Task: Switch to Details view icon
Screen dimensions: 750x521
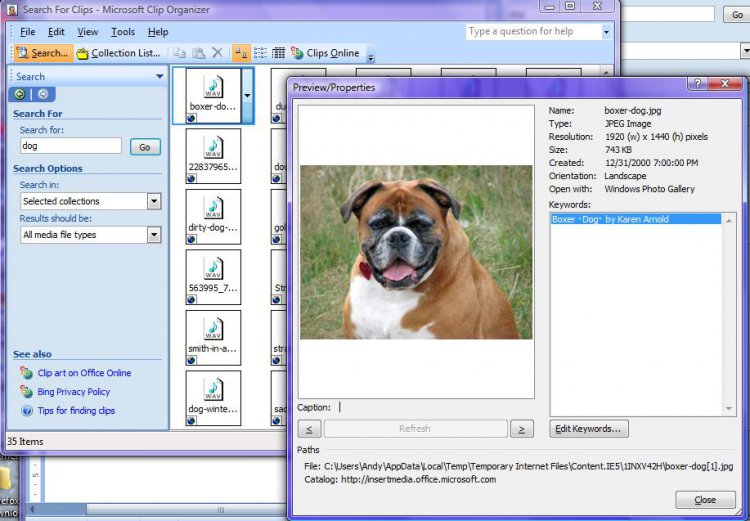Action: pyautogui.click(x=278, y=53)
